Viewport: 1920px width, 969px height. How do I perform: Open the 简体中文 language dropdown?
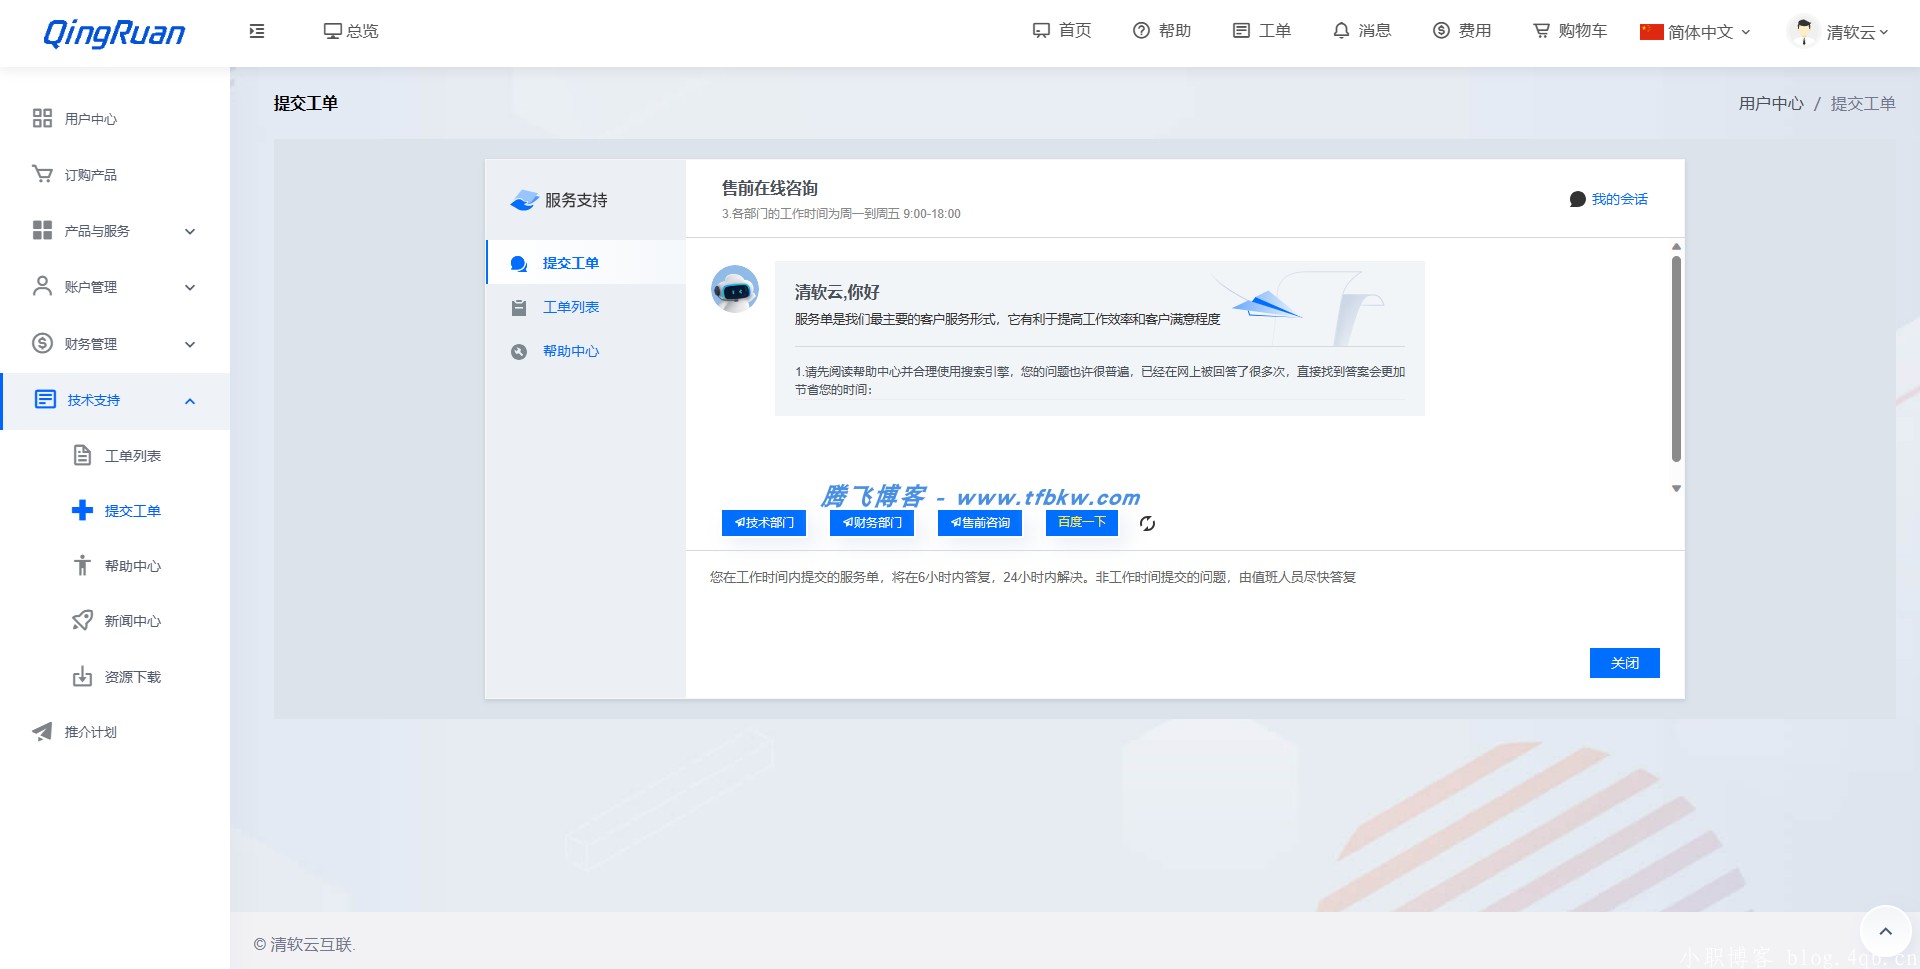pyautogui.click(x=1694, y=31)
